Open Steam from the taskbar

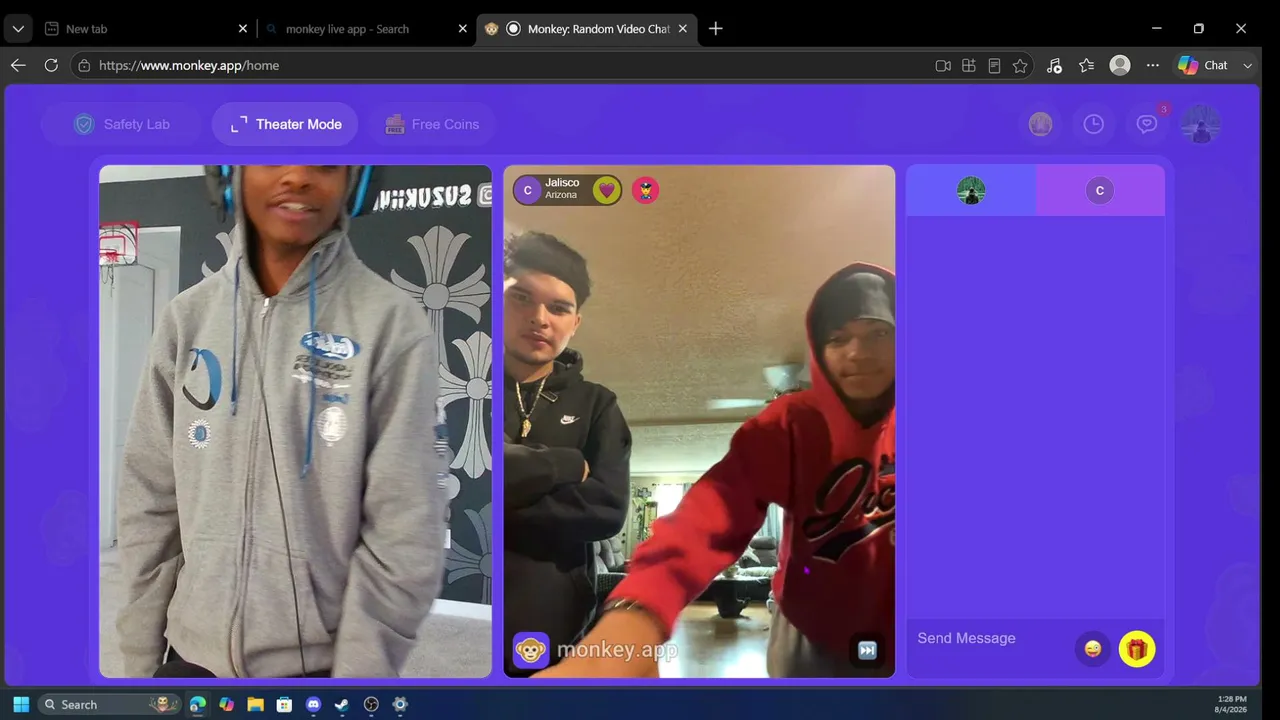pyautogui.click(x=342, y=704)
